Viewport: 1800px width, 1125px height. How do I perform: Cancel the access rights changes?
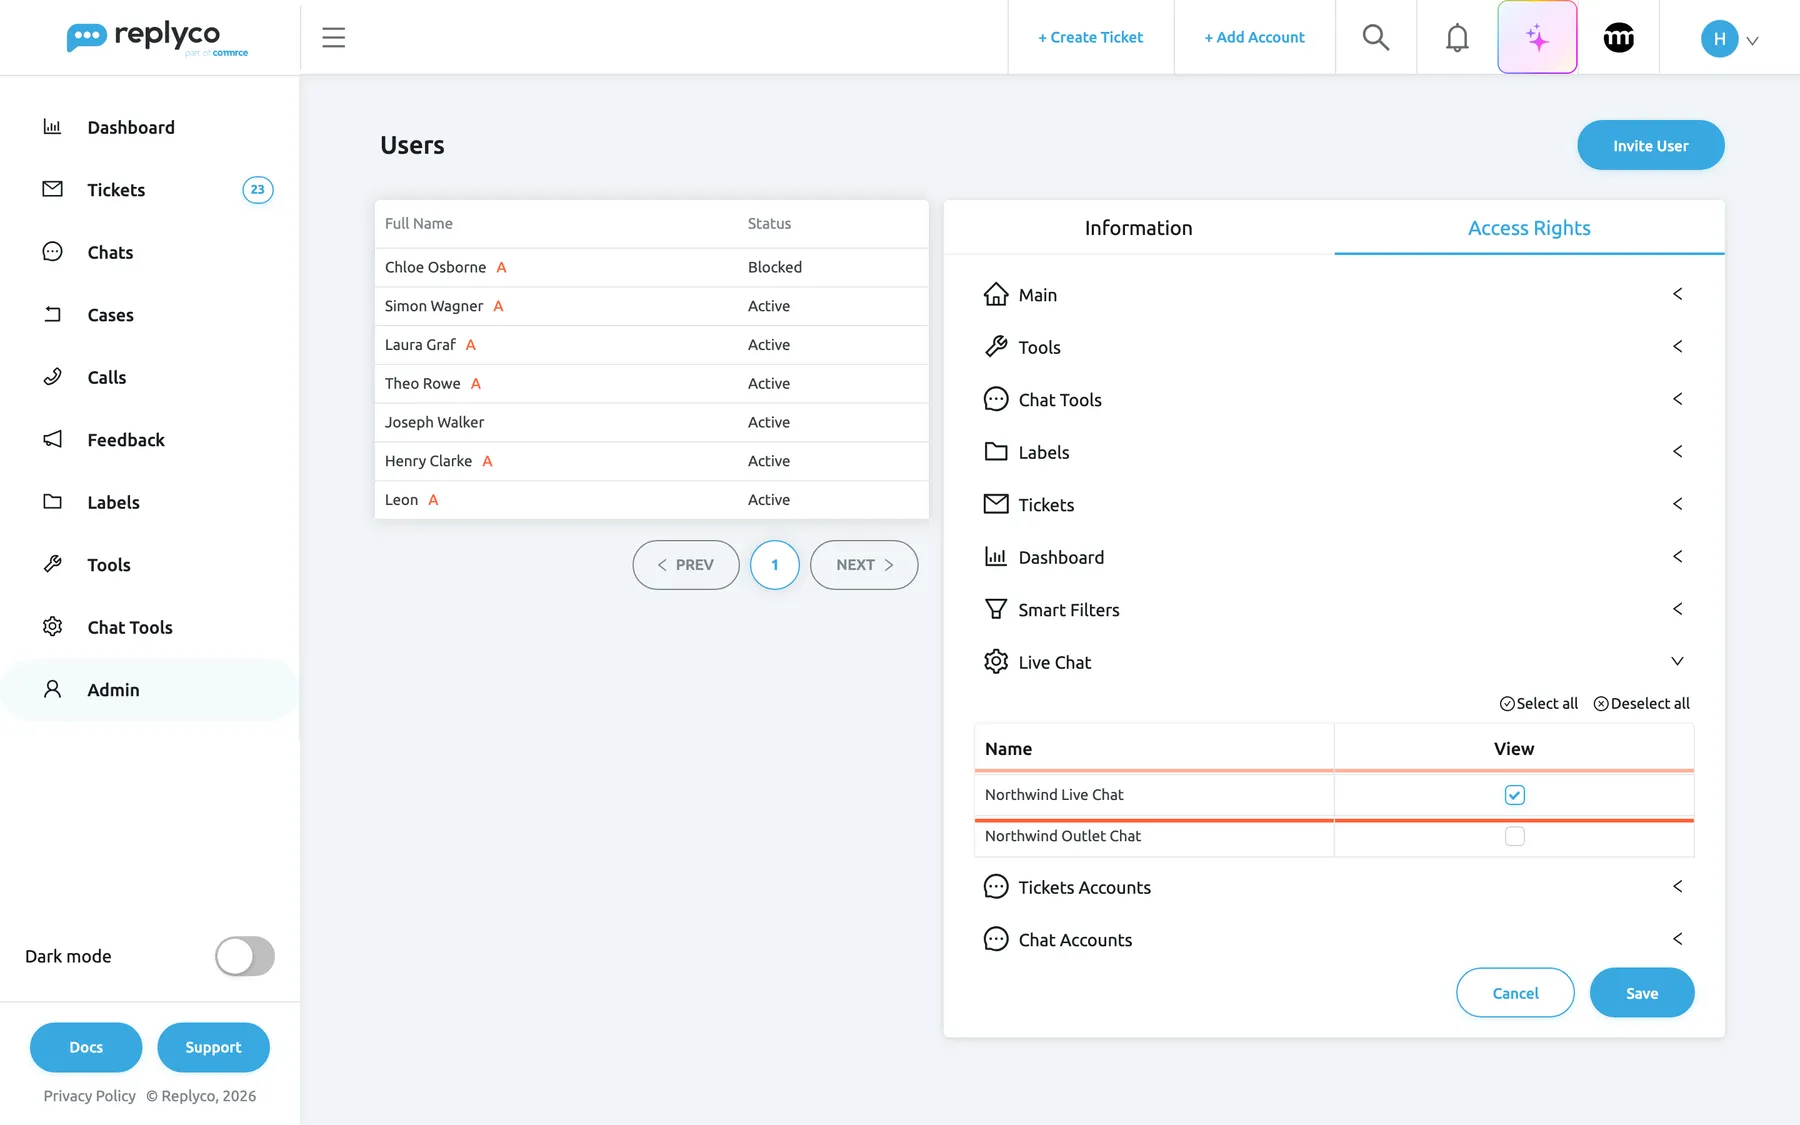[x=1515, y=993]
